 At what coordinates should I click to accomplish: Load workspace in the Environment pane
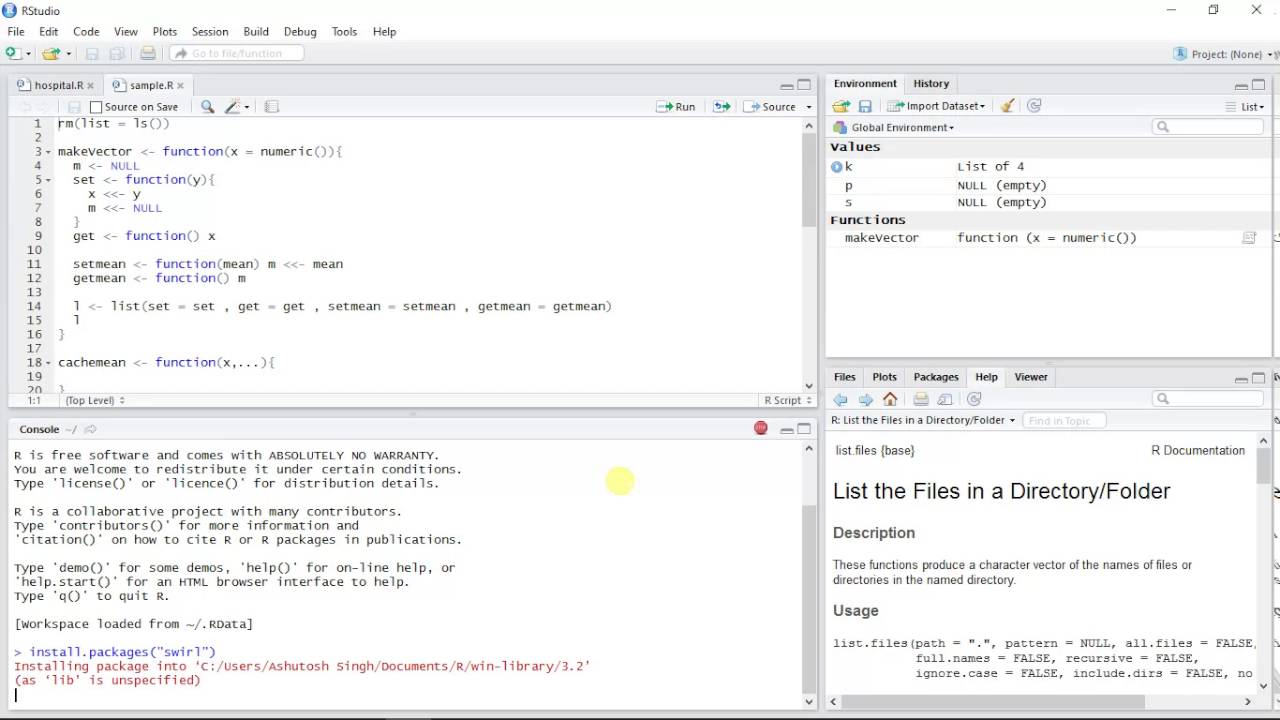[x=841, y=106]
